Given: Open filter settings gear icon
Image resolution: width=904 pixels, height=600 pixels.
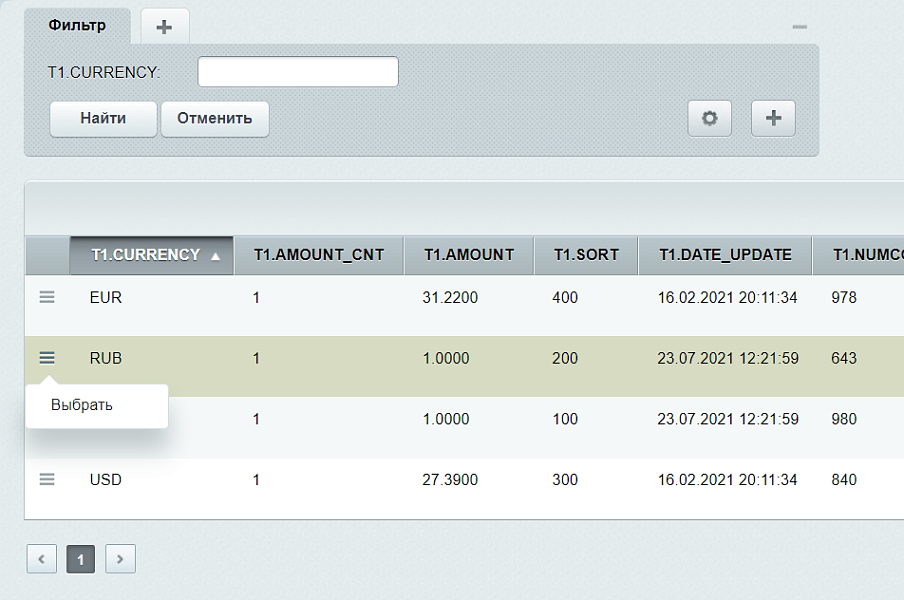Looking at the screenshot, I should click(x=710, y=118).
